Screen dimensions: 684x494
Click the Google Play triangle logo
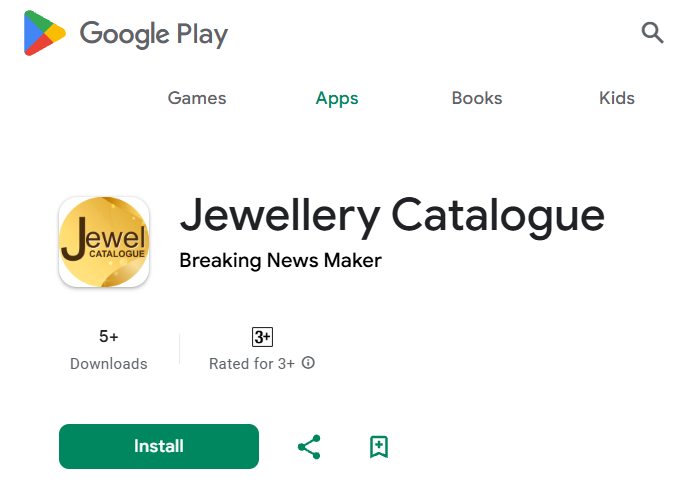tap(44, 33)
